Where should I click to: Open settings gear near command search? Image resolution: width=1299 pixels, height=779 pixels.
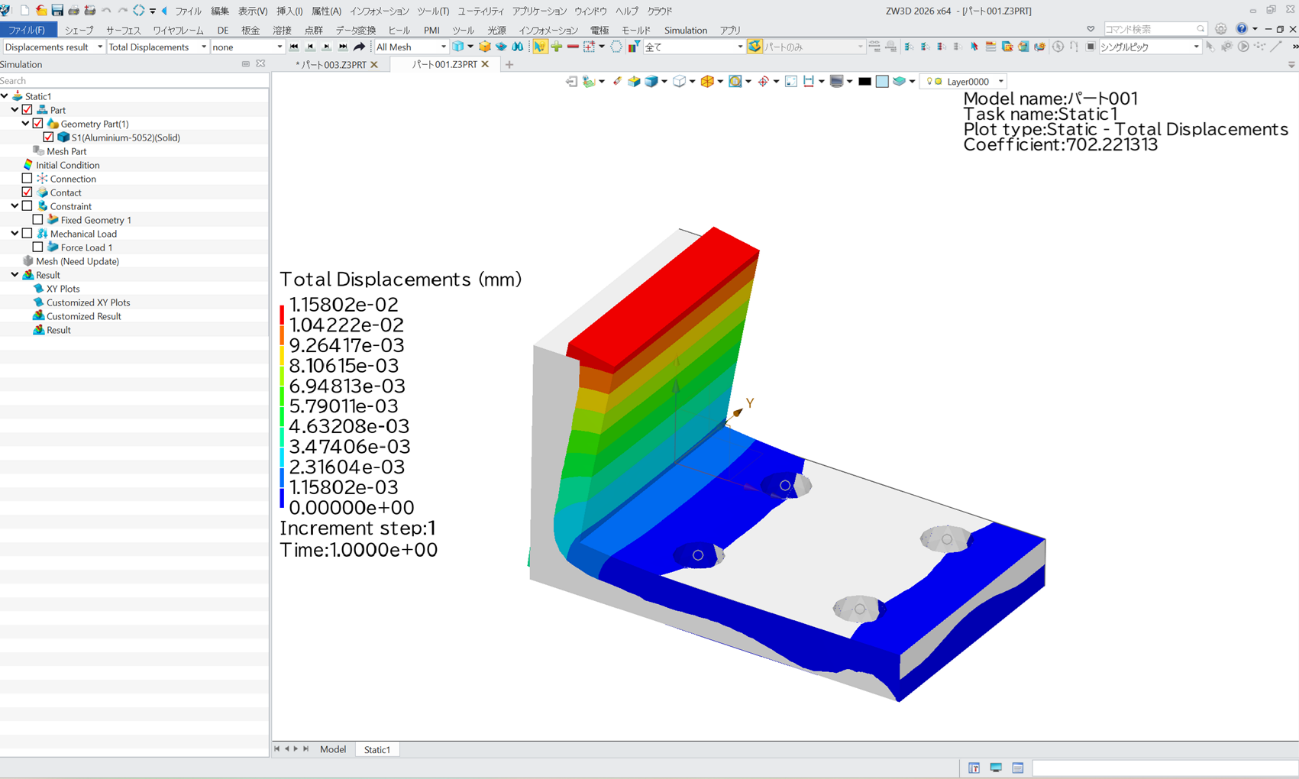(x=1220, y=29)
